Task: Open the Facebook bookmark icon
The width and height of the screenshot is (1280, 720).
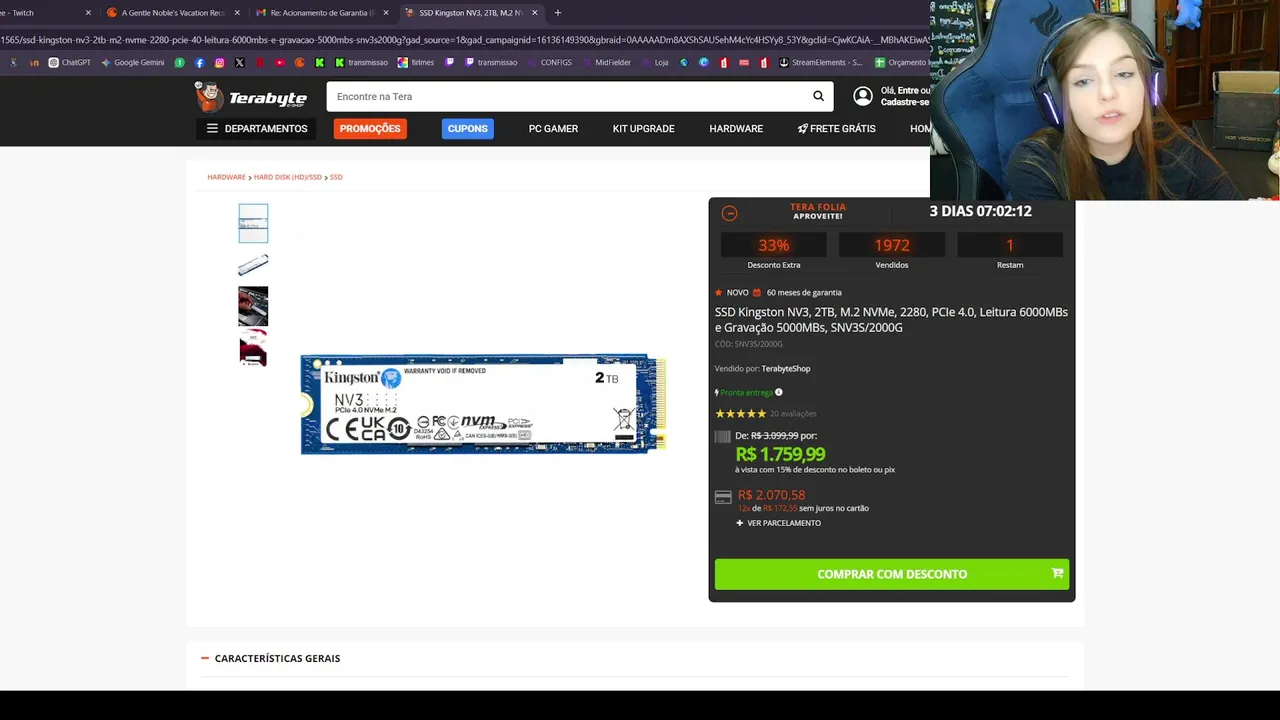Action: (200, 62)
